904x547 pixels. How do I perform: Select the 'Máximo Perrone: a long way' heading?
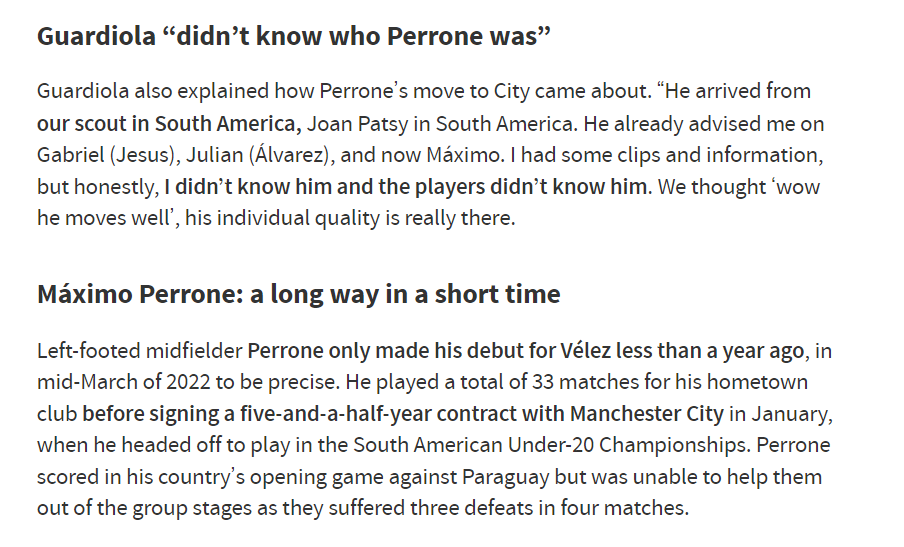coord(299,294)
